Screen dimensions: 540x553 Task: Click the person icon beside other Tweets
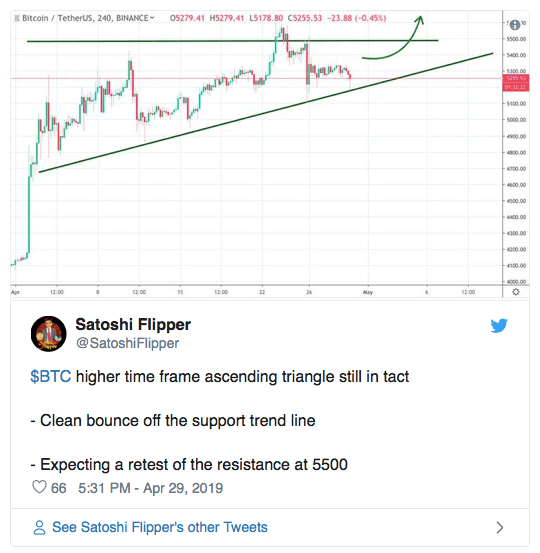click(x=39, y=527)
